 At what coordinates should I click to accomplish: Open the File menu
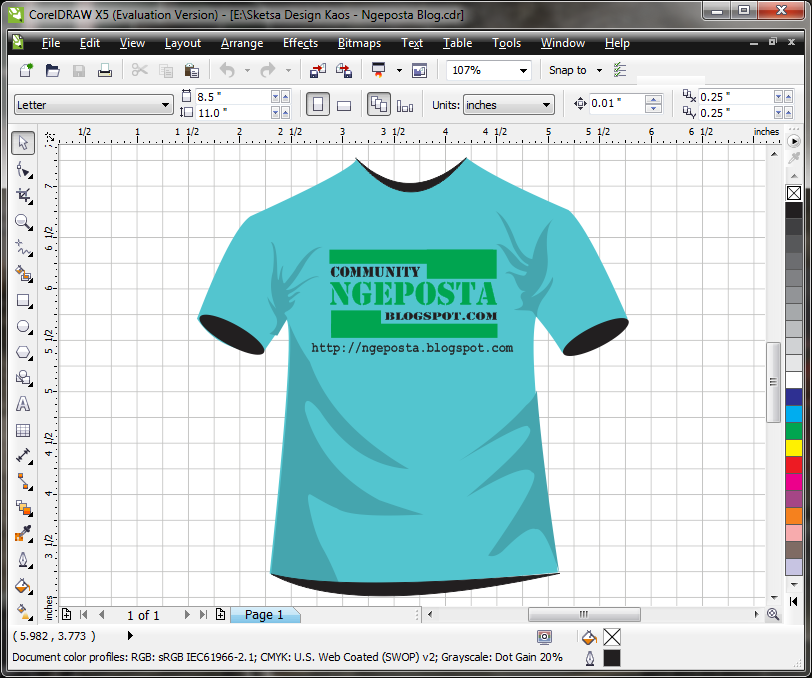coord(51,43)
